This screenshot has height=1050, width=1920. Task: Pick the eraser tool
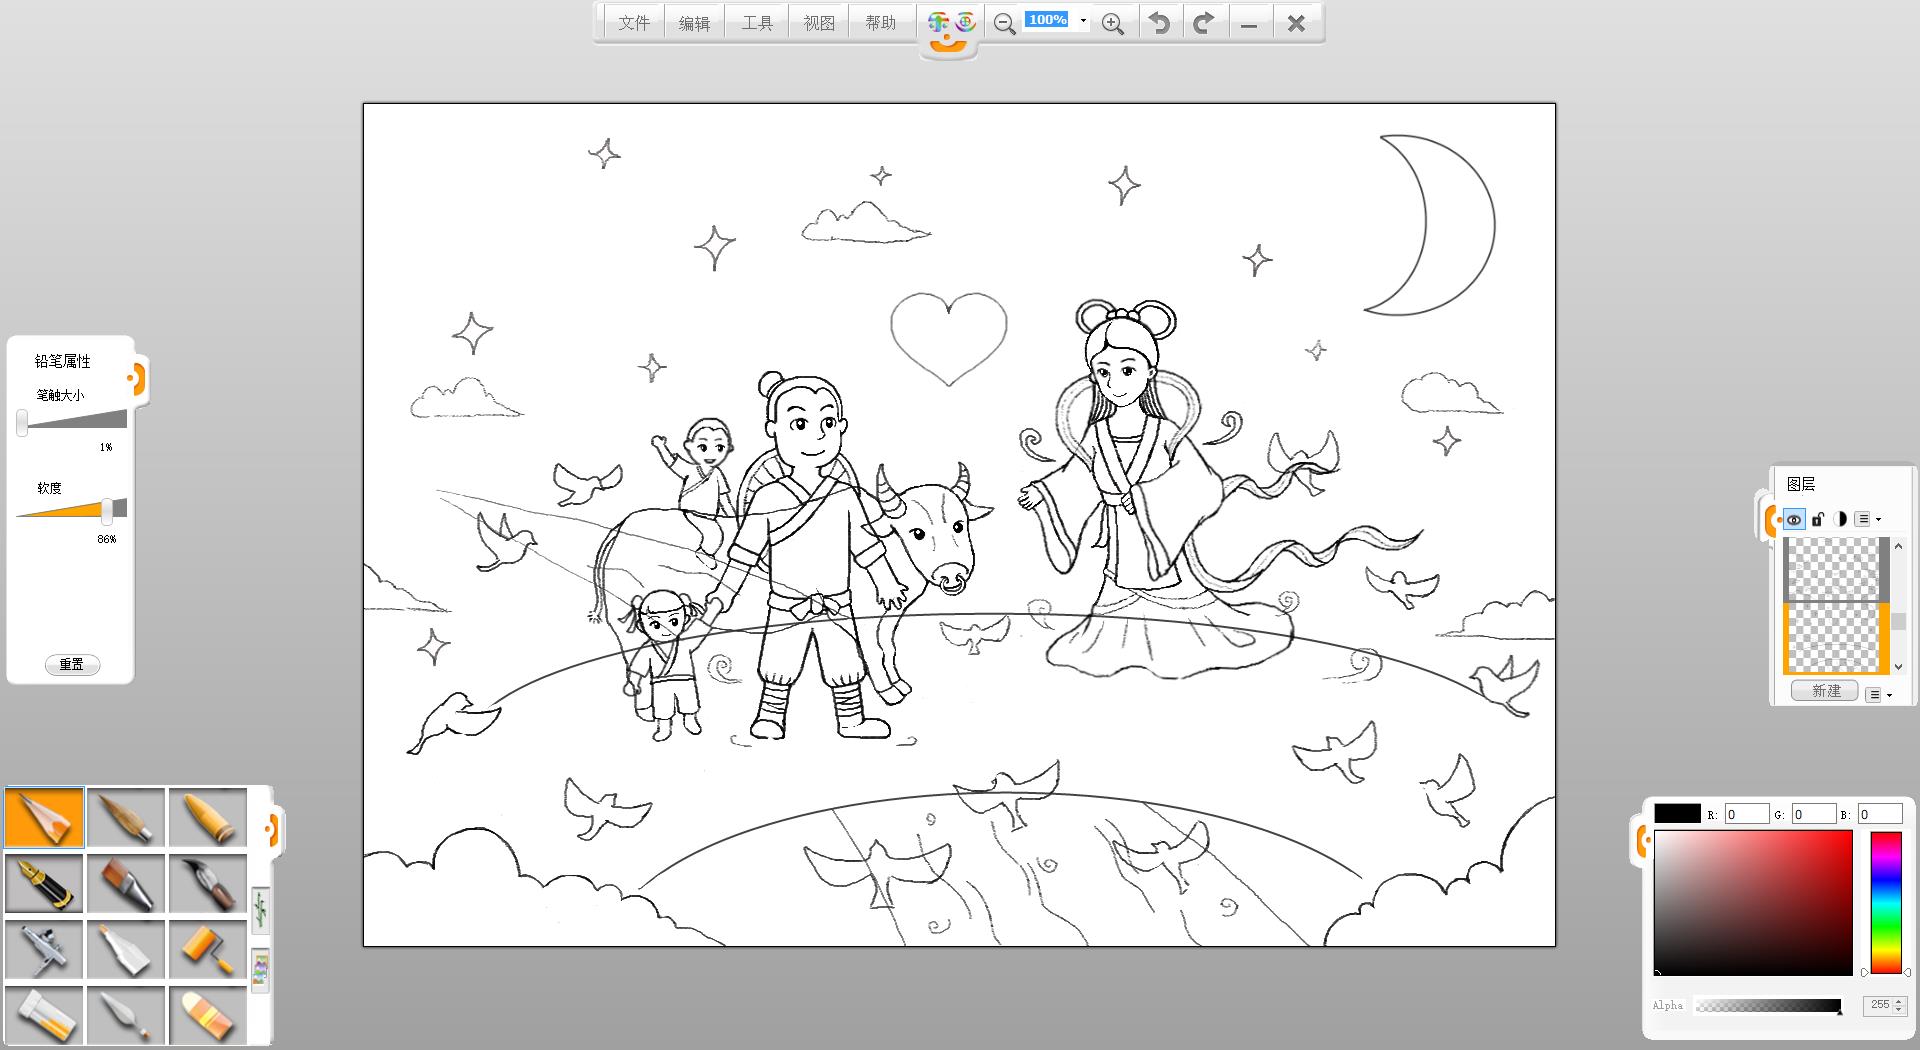coord(208,1015)
